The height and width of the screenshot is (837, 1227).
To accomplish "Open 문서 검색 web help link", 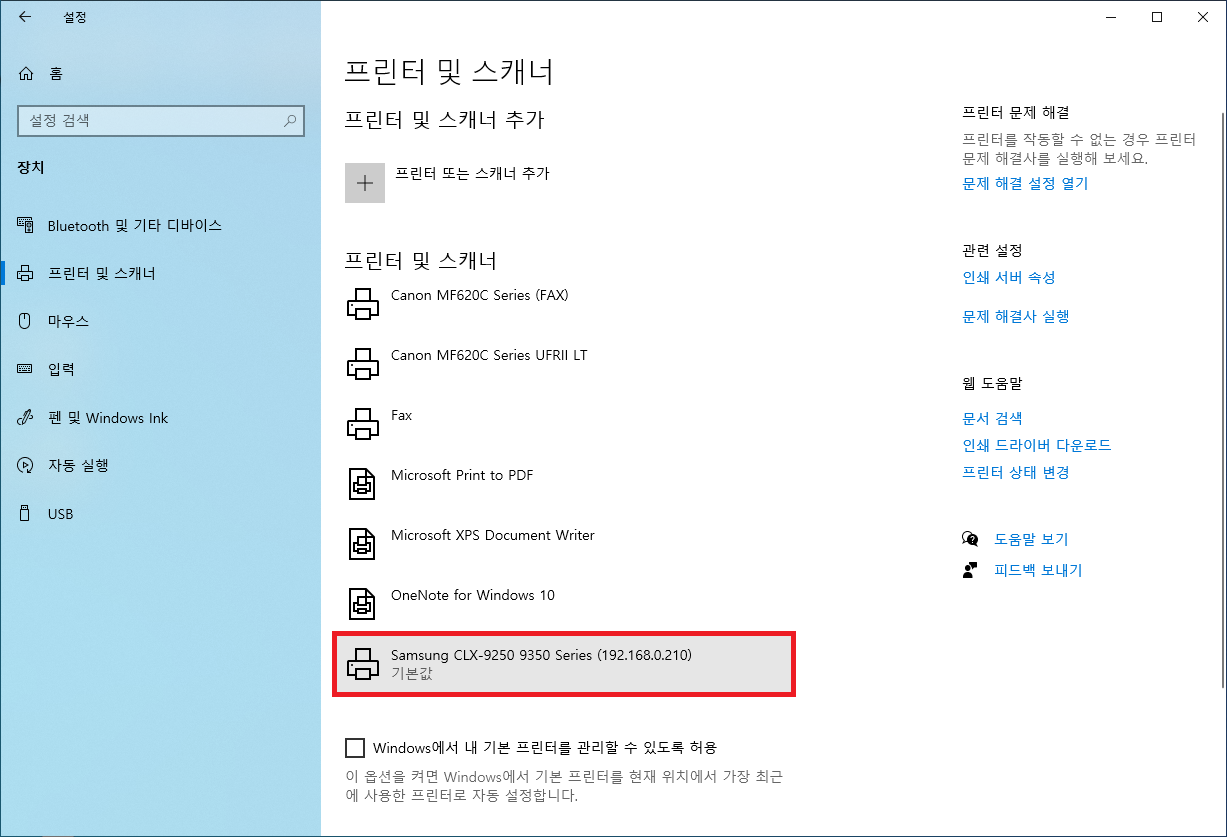I will pyautogui.click(x=992, y=418).
